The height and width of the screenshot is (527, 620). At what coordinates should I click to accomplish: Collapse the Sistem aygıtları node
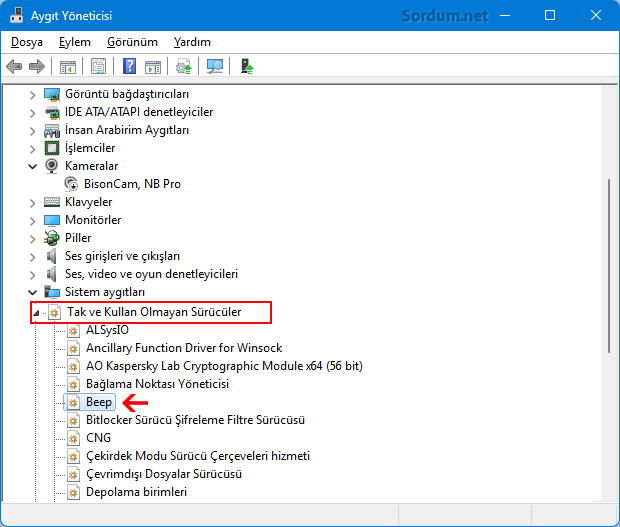(32, 293)
